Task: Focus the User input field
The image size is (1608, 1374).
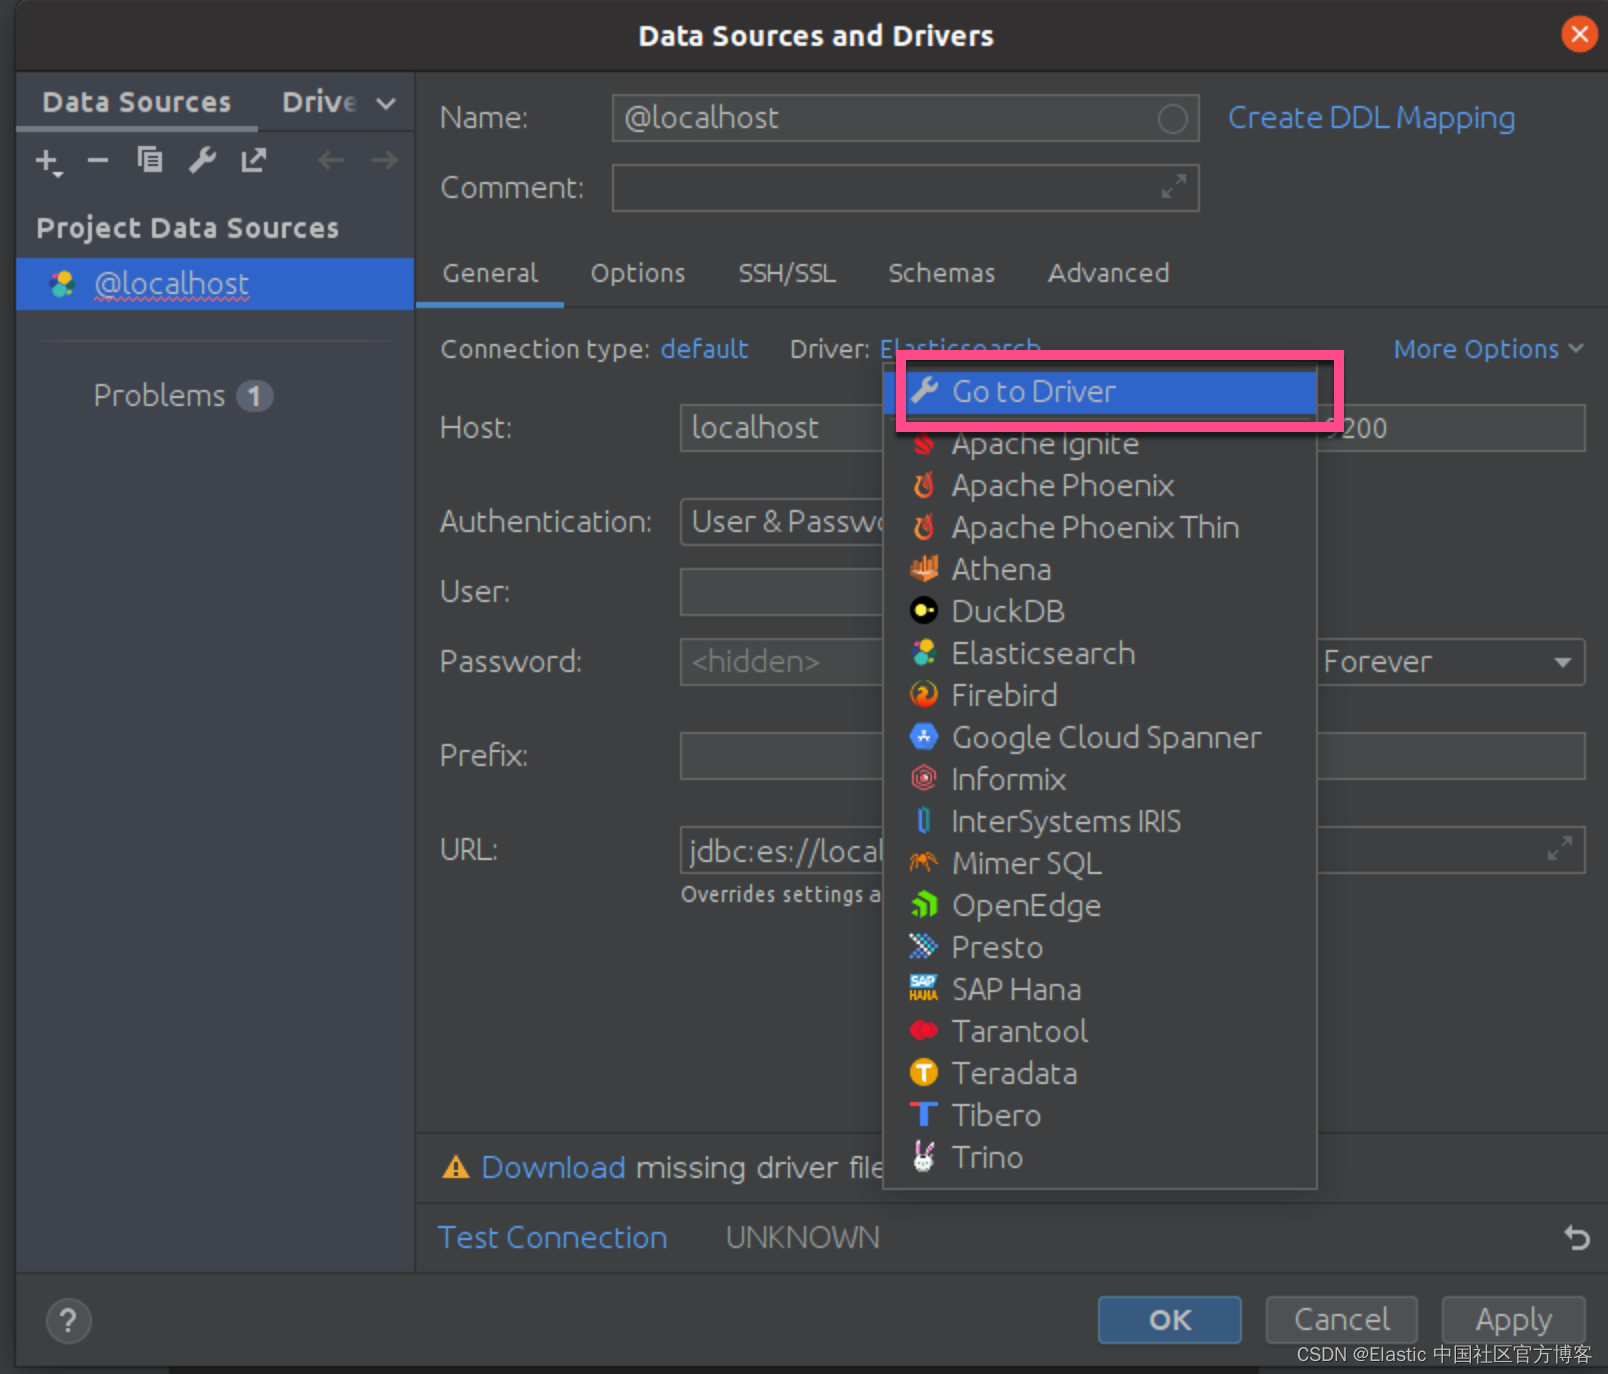Action: tap(782, 592)
